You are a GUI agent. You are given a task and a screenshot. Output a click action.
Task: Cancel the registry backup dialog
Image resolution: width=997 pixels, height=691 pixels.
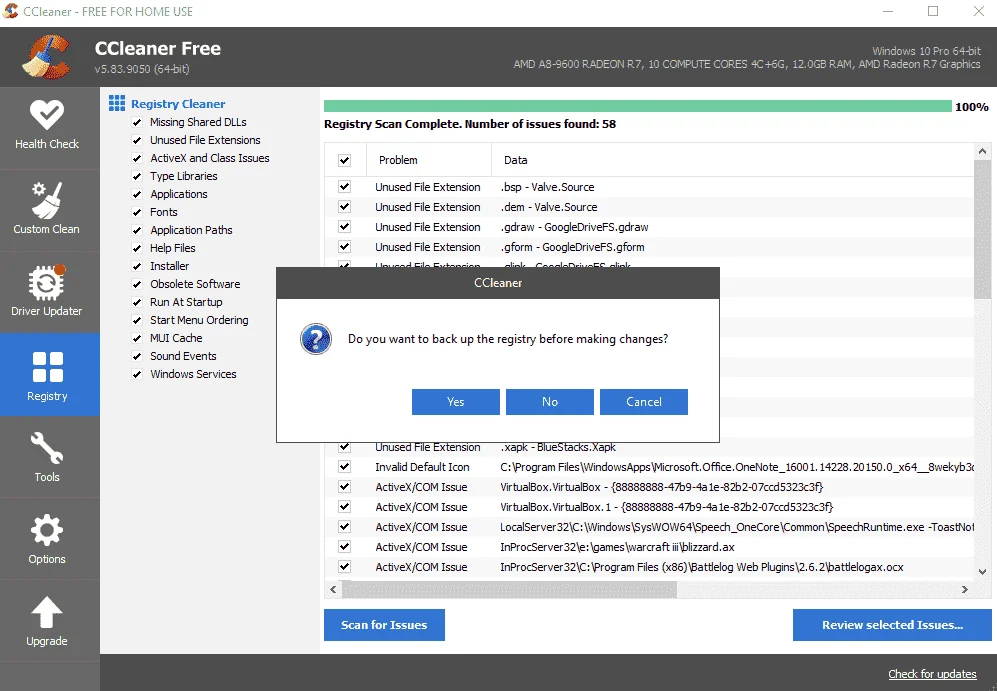click(x=643, y=402)
